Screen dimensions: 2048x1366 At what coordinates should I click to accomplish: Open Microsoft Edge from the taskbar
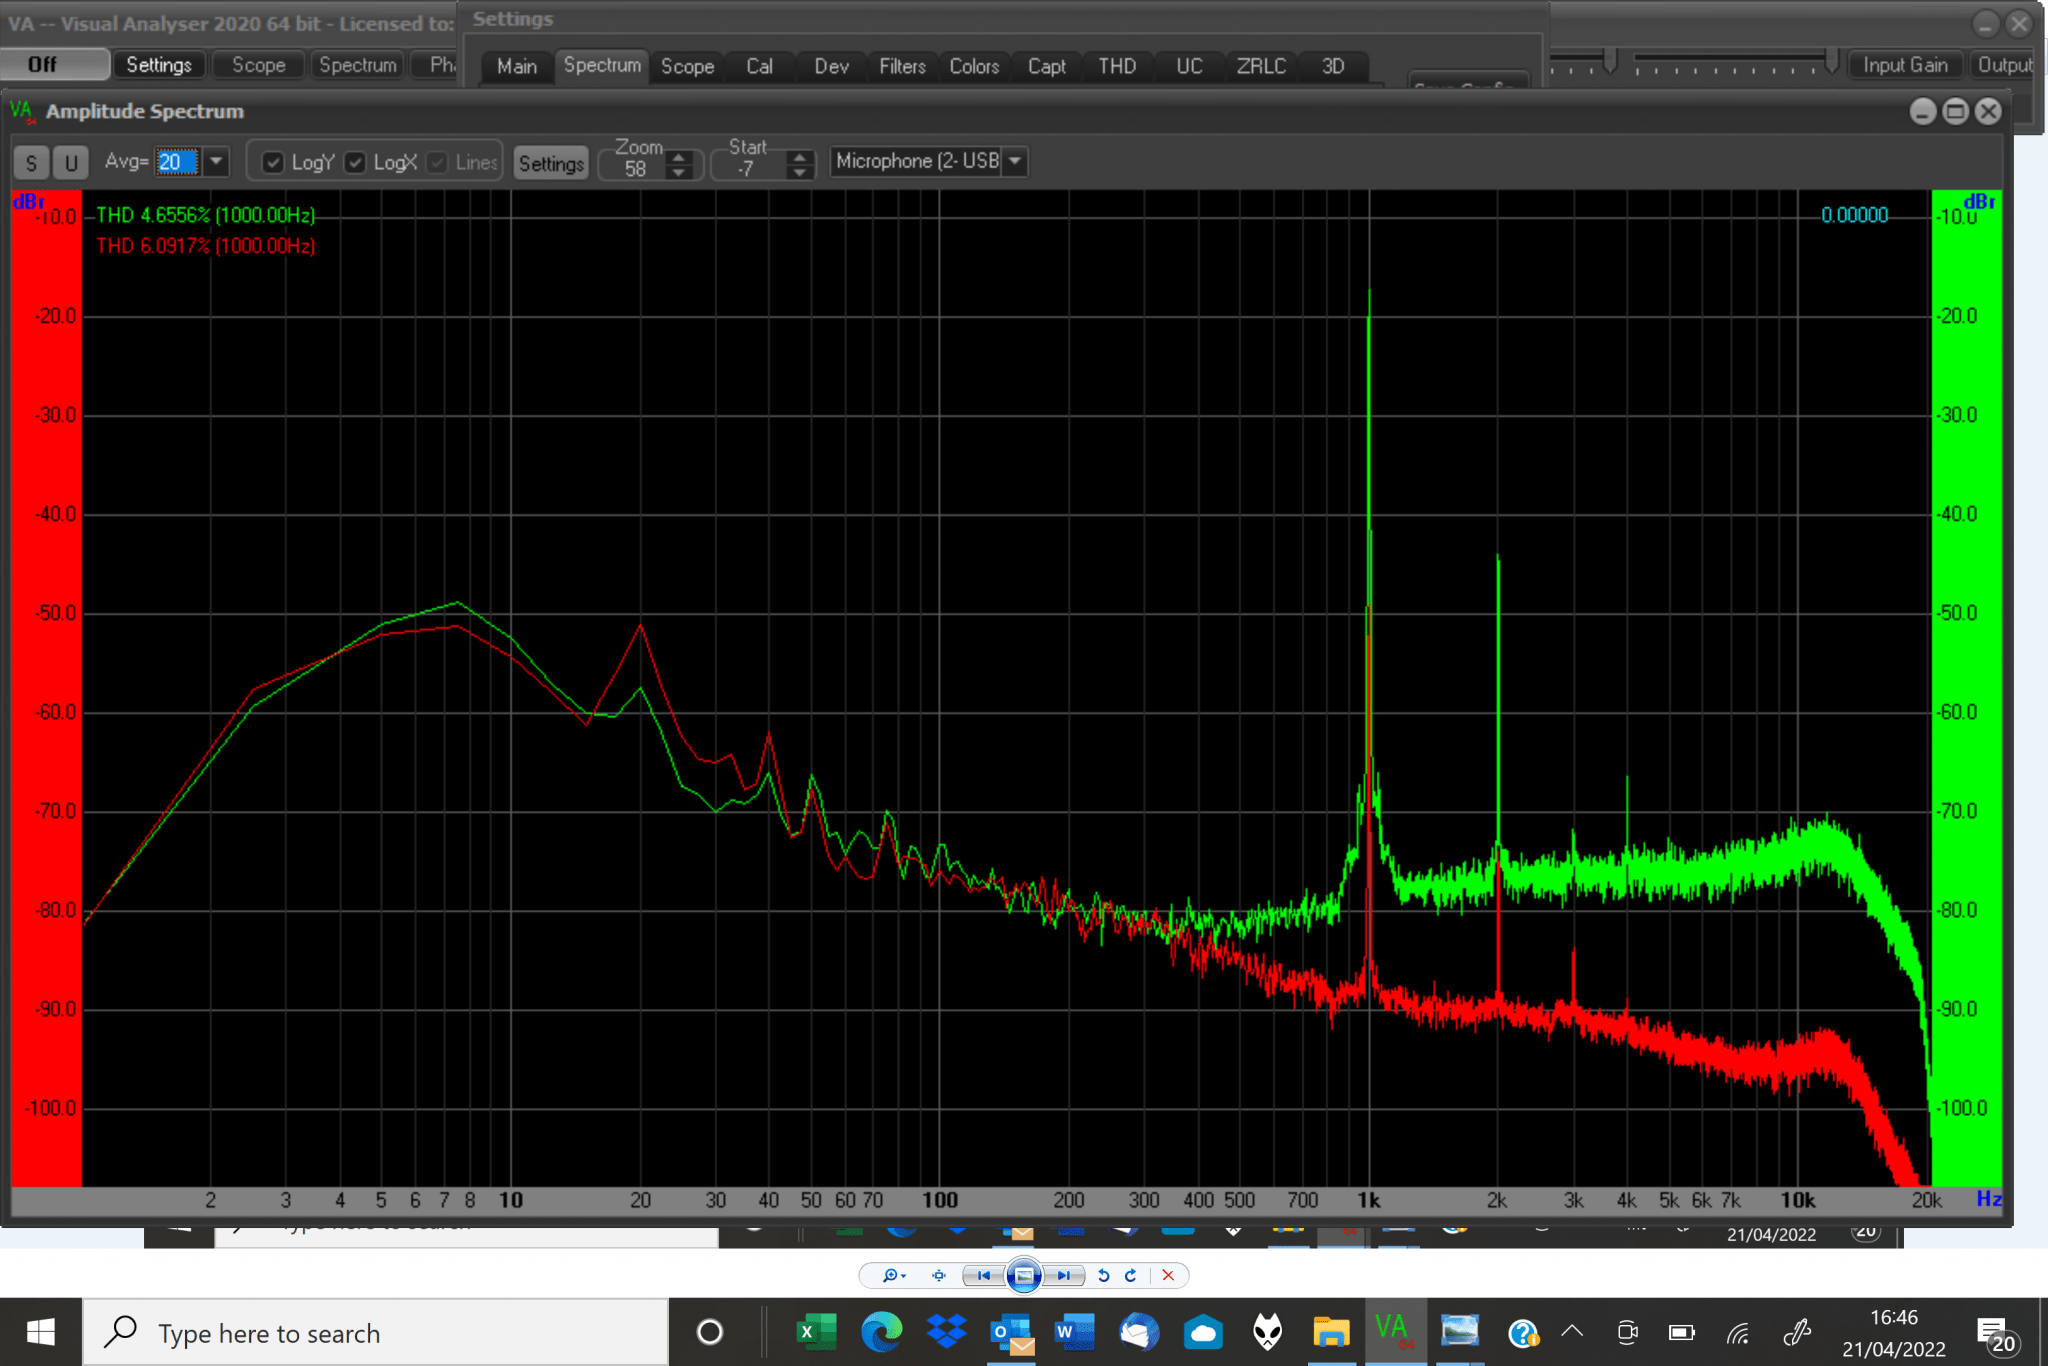tap(881, 1332)
